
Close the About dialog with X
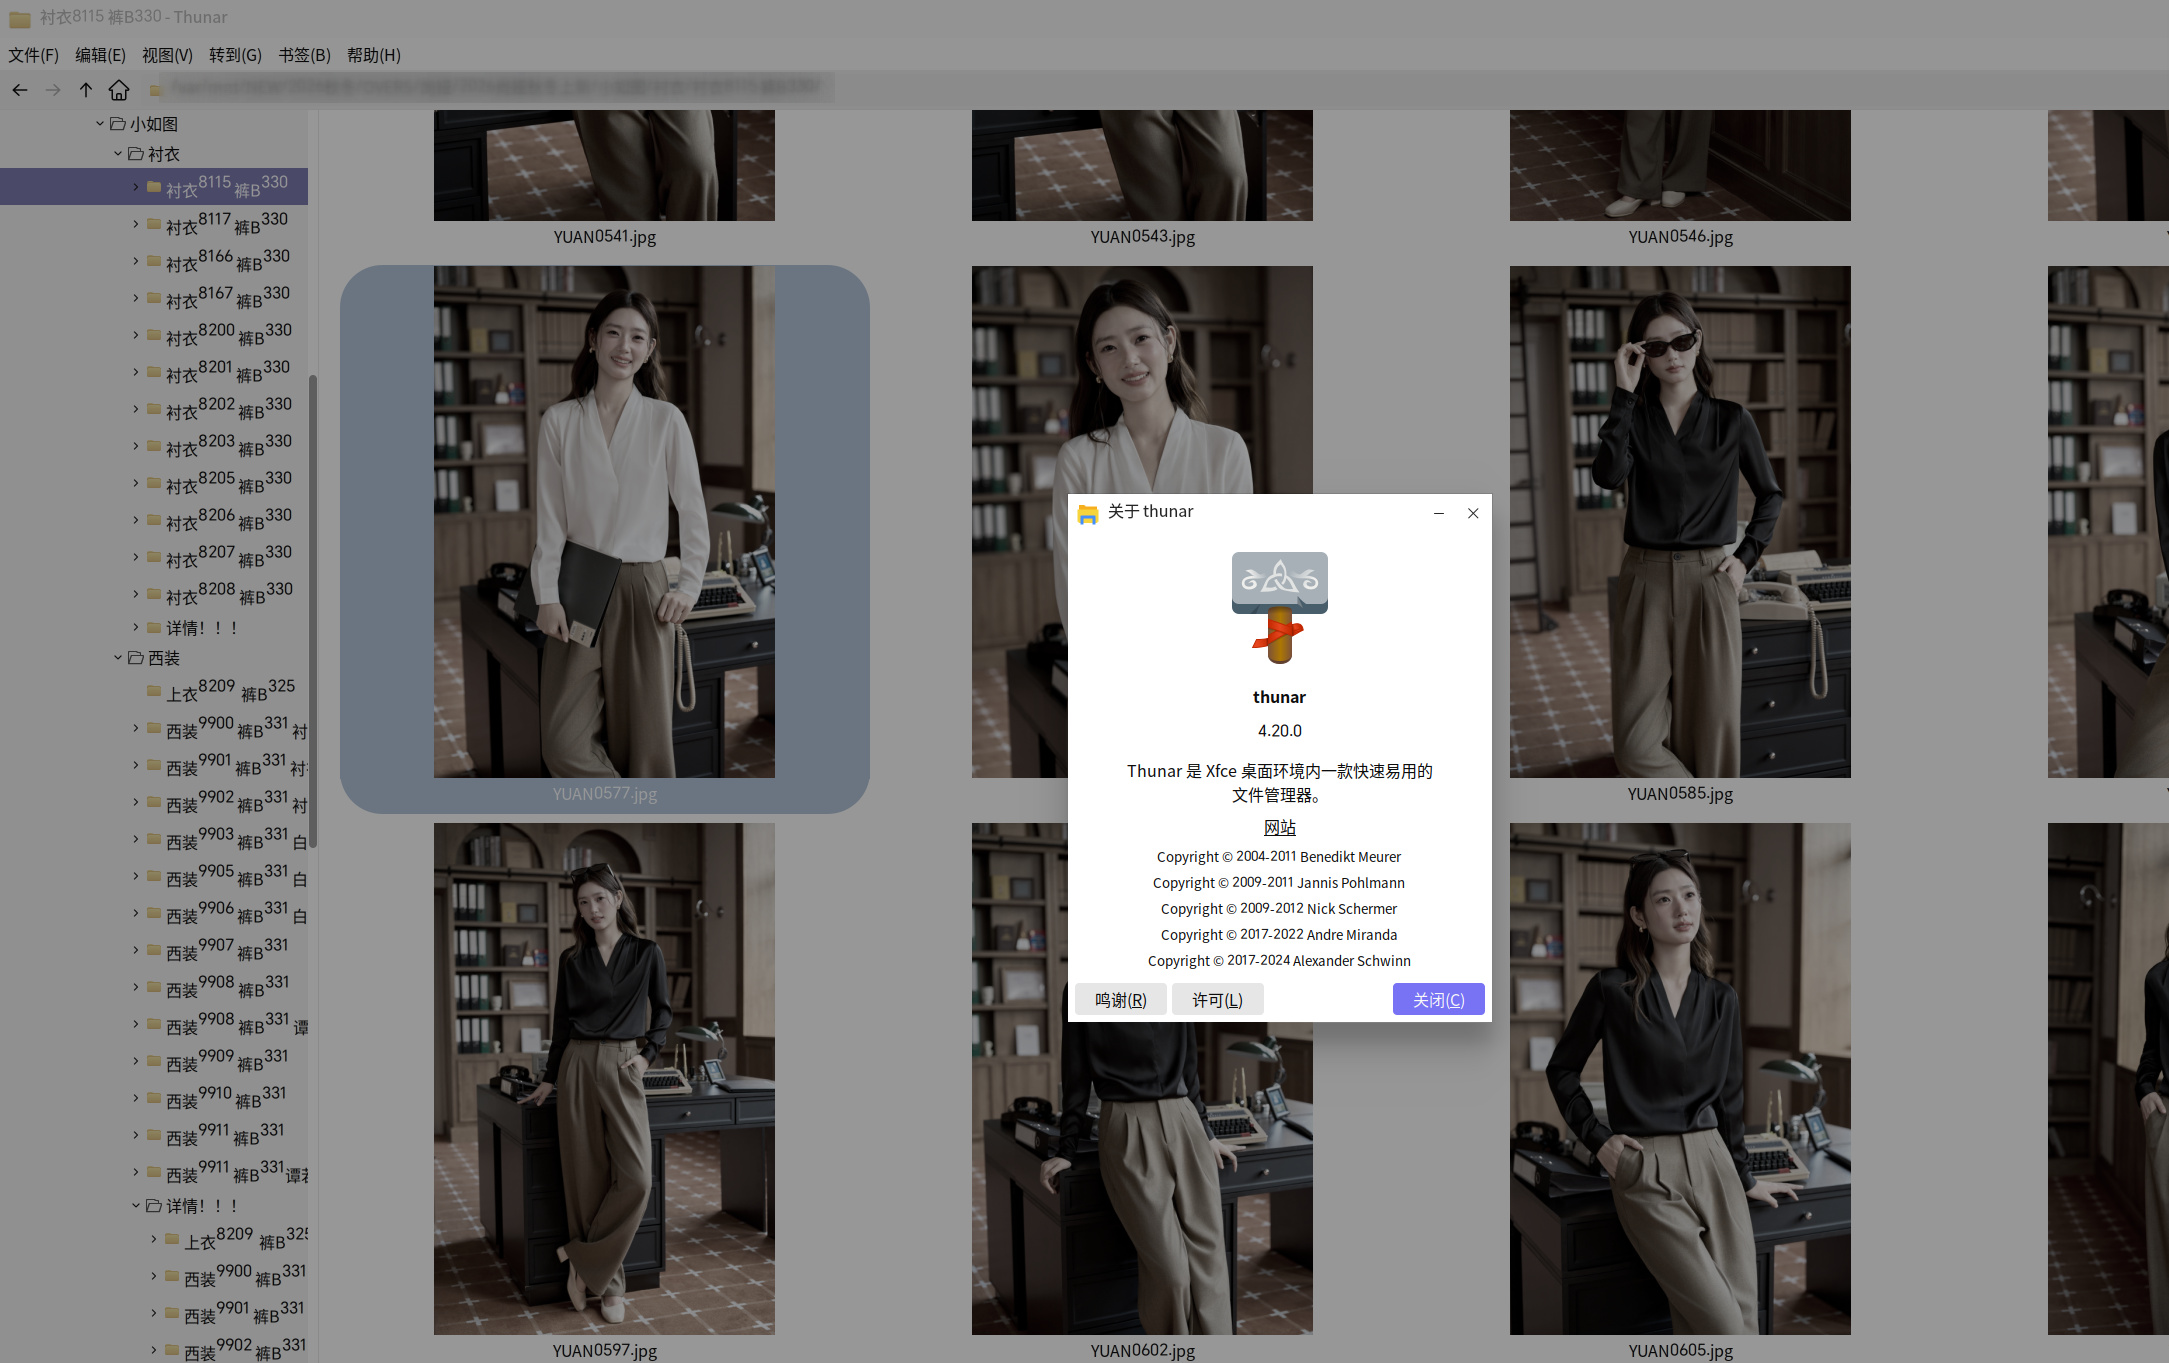(x=1473, y=513)
